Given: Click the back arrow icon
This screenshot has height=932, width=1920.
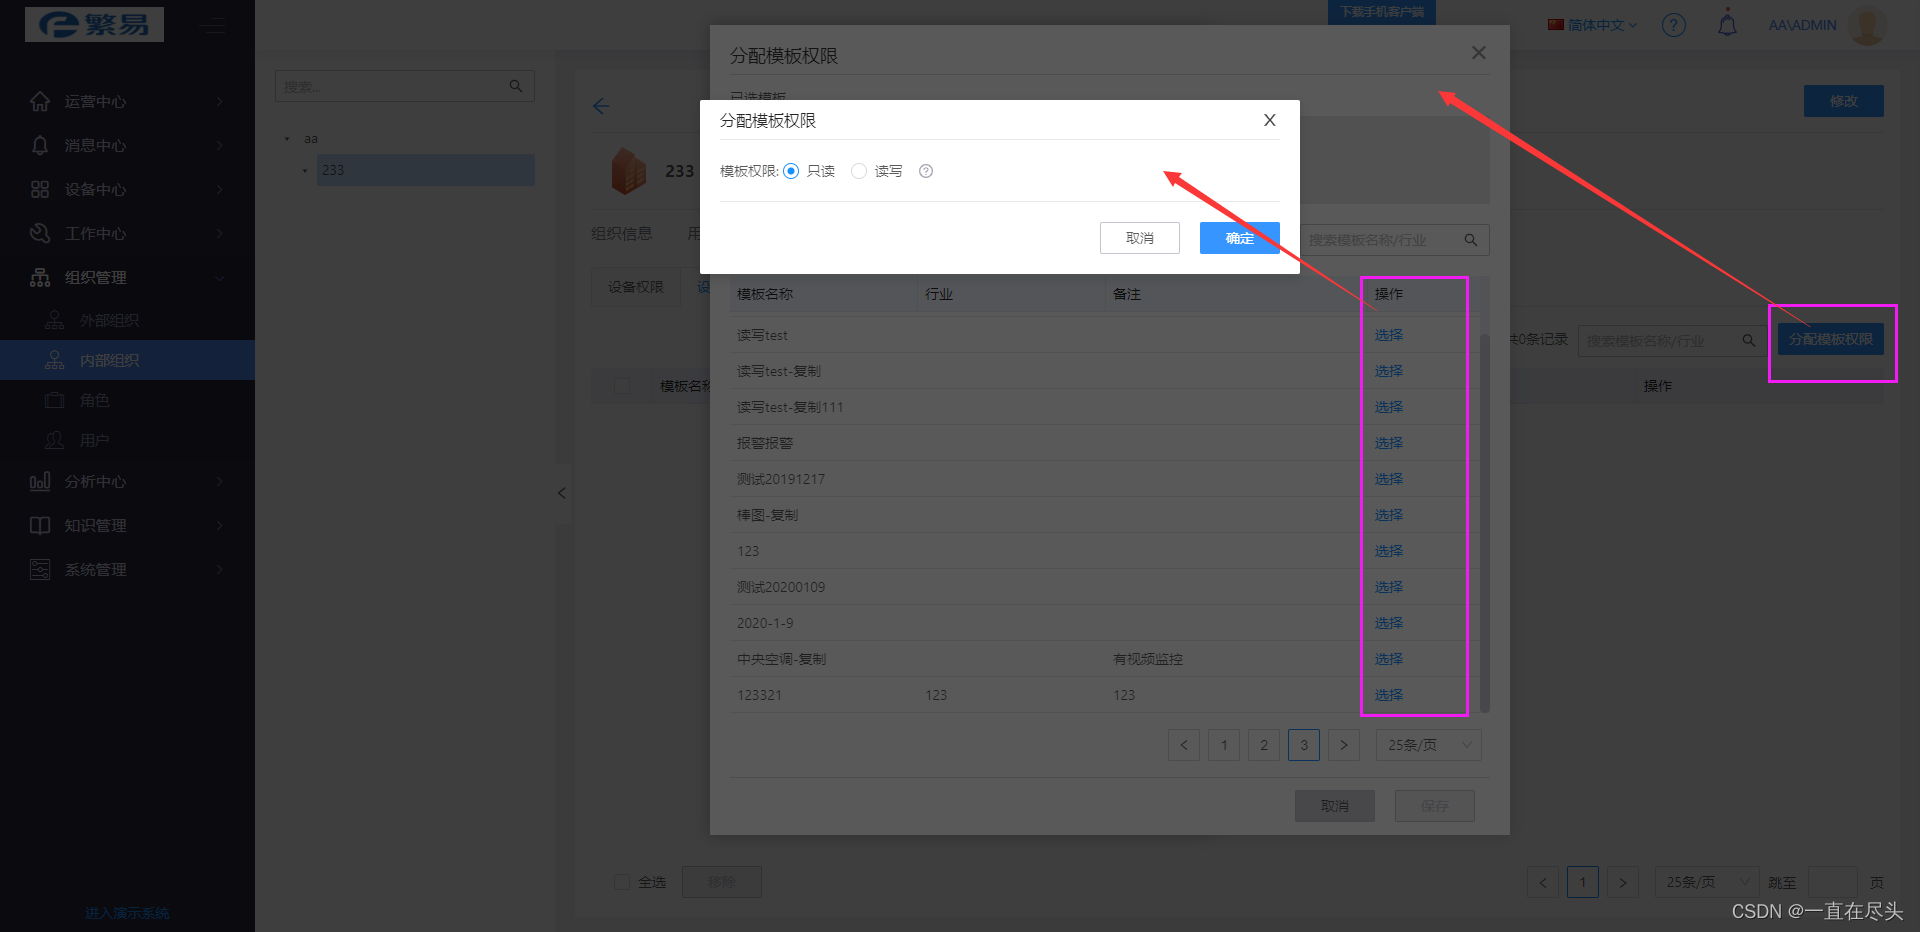Looking at the screenshot, I should click(x=601, y=106).
